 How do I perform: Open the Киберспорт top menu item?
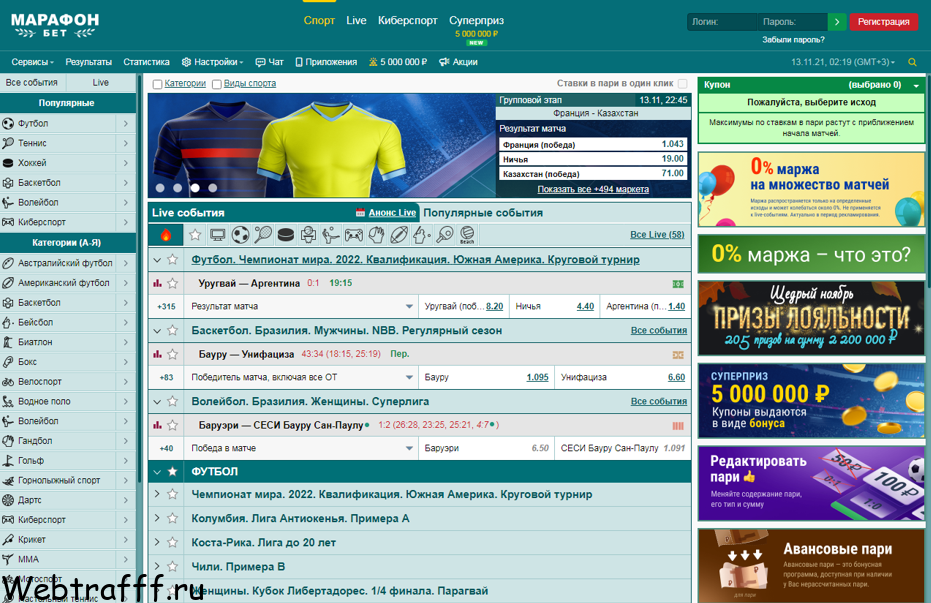pyautogui.click(x=407, y=20)
